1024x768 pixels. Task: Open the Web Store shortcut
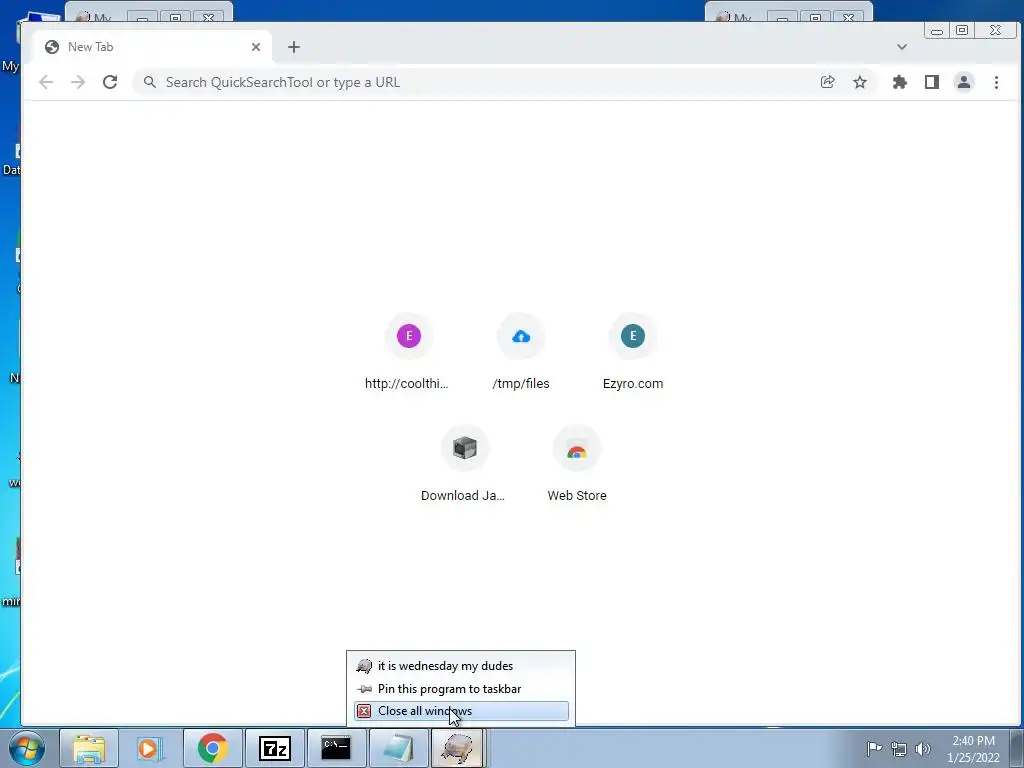(577, 465)
